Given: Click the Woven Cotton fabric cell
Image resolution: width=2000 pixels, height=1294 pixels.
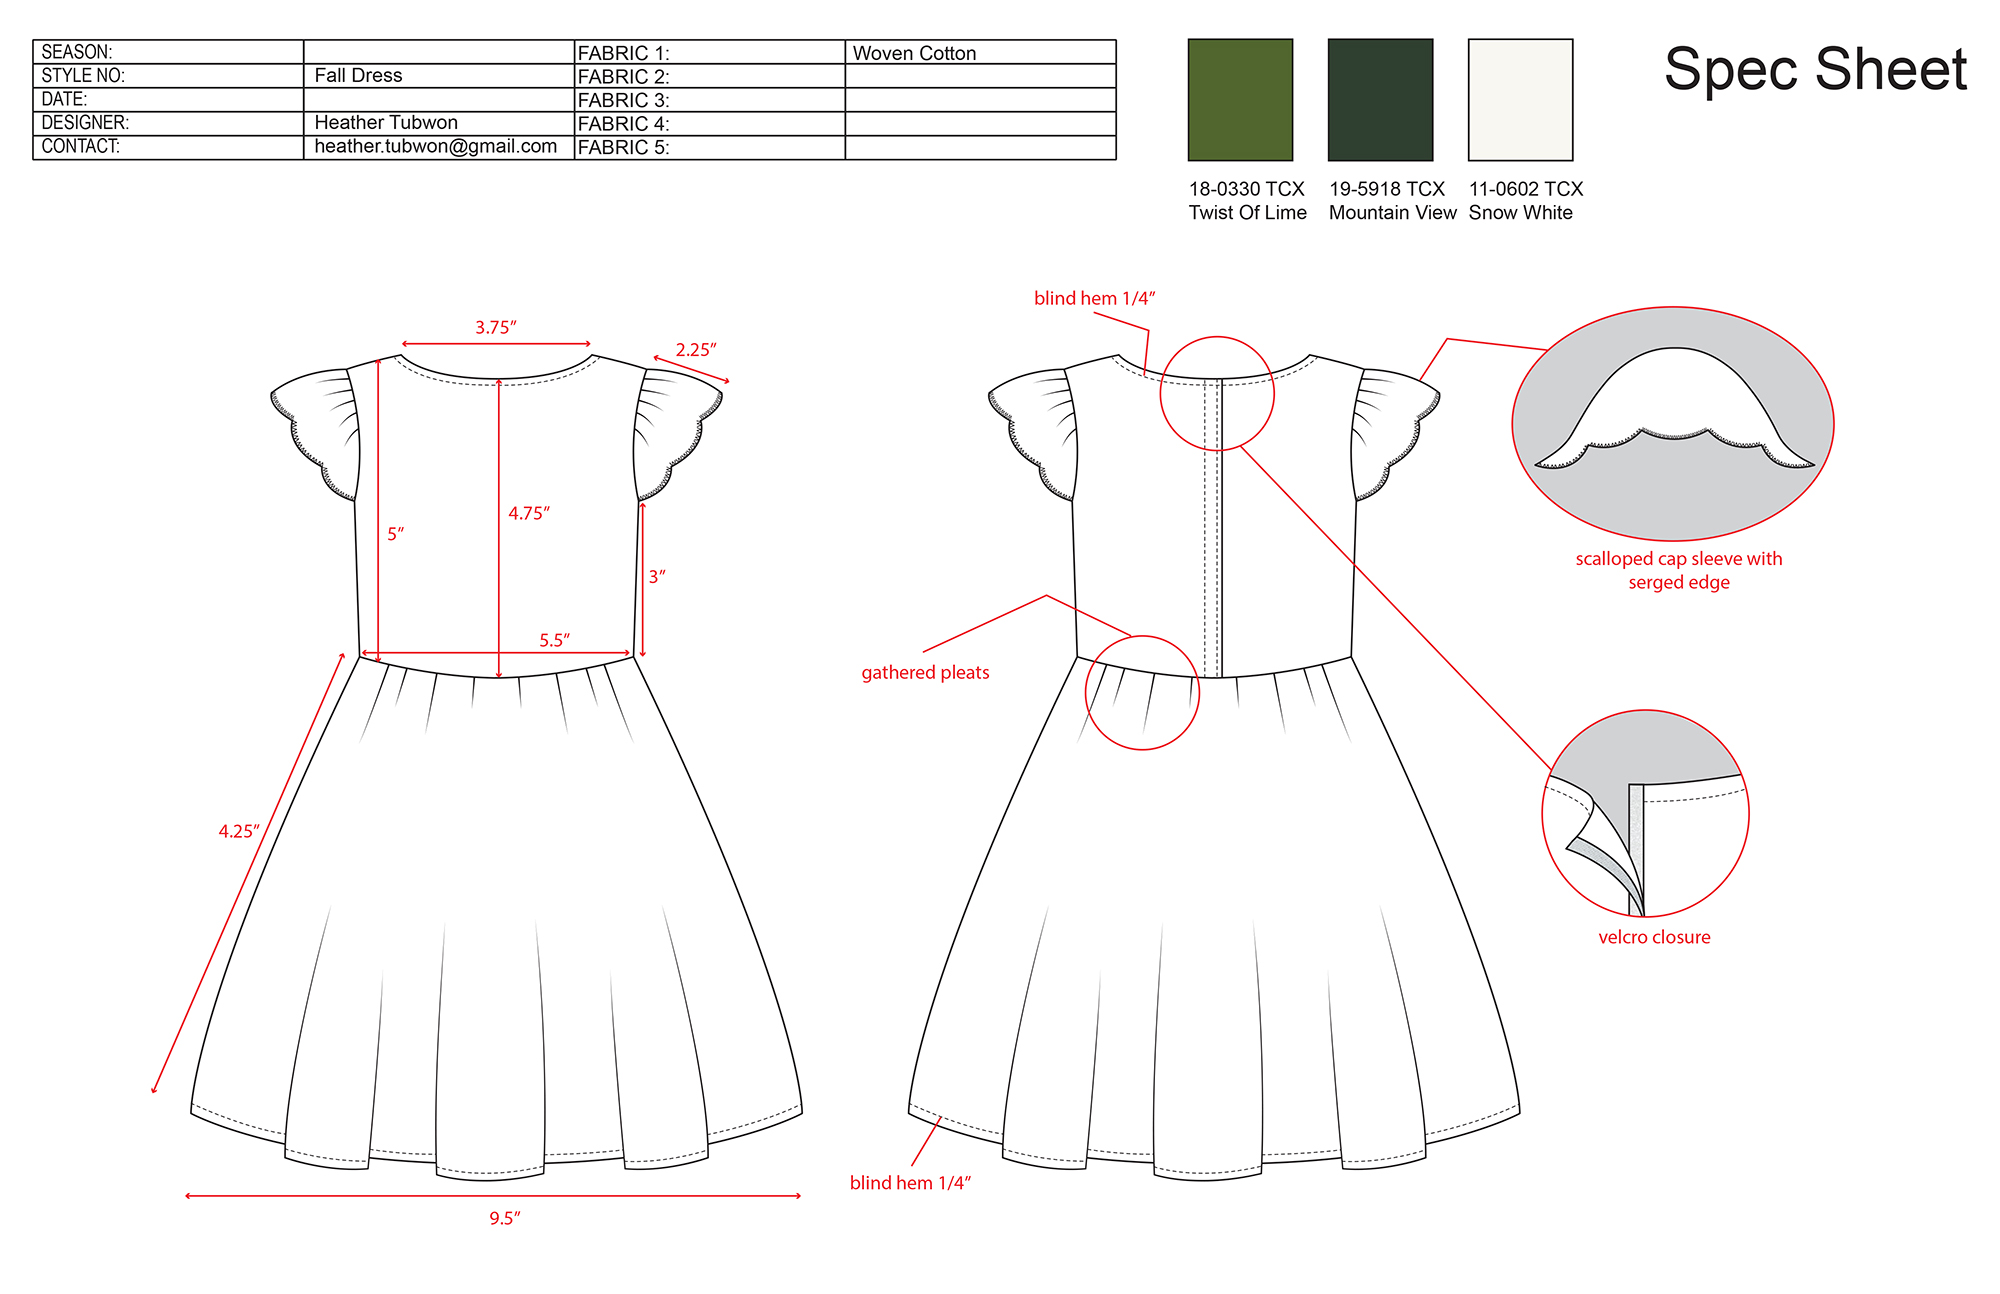Looking at the screenshot, I should pos(914,53).
